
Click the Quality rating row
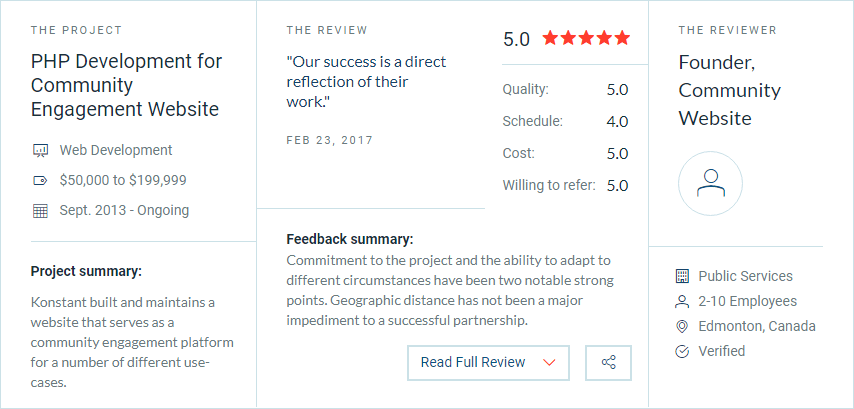[x=565, y=89]
